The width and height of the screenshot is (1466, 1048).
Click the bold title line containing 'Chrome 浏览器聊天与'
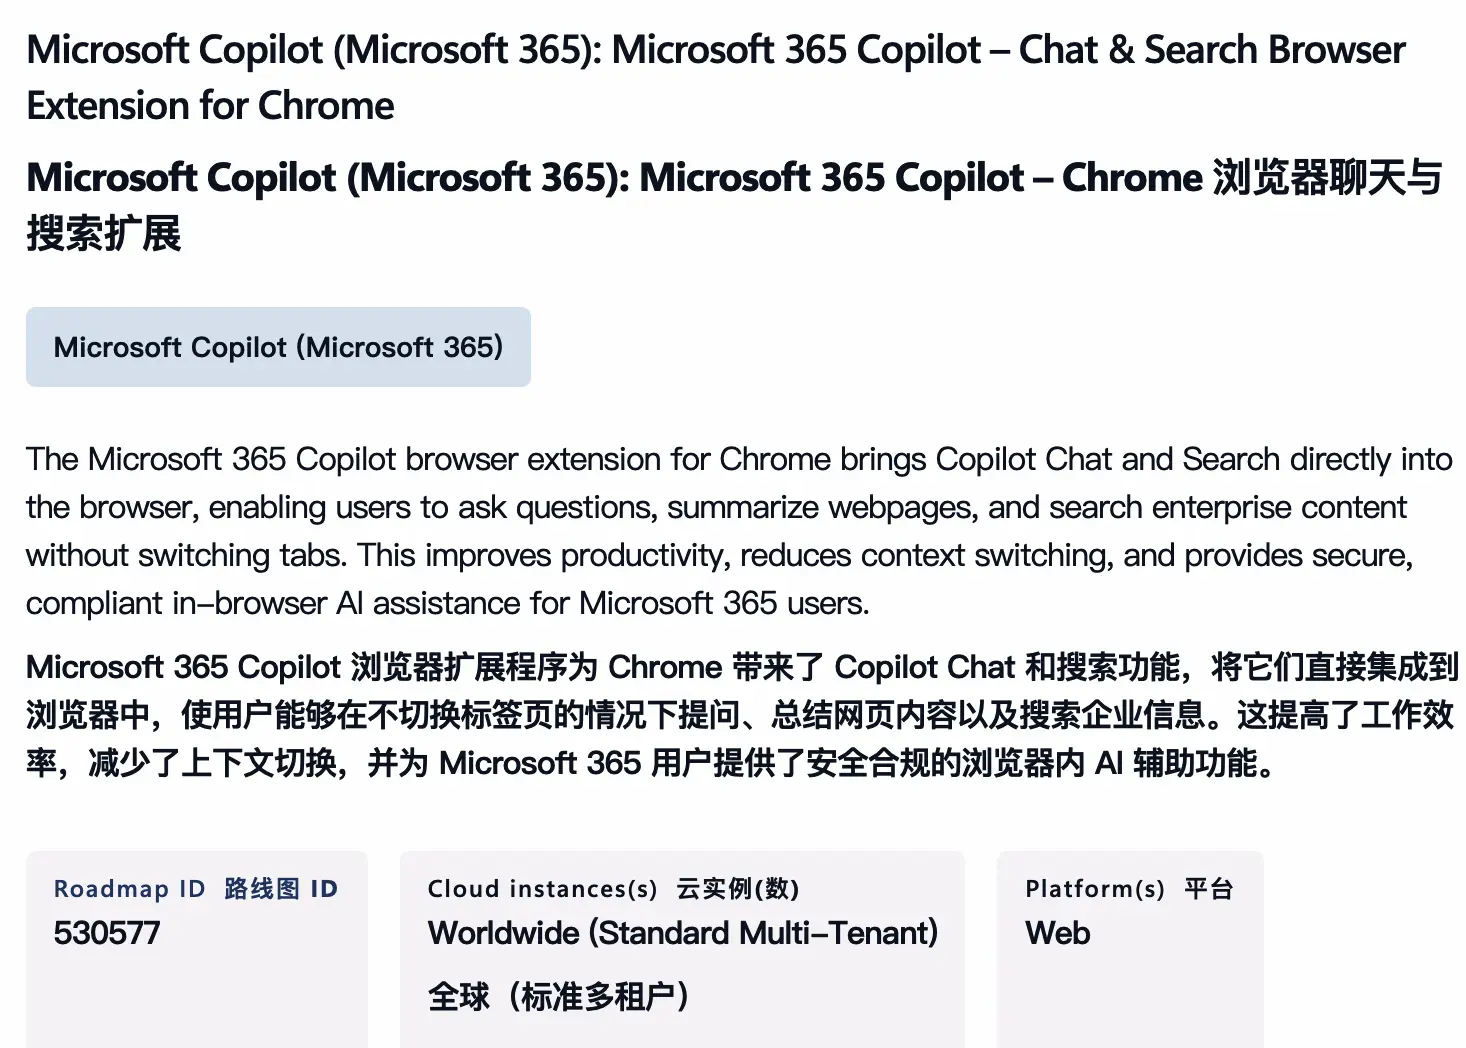click(733, 178)
